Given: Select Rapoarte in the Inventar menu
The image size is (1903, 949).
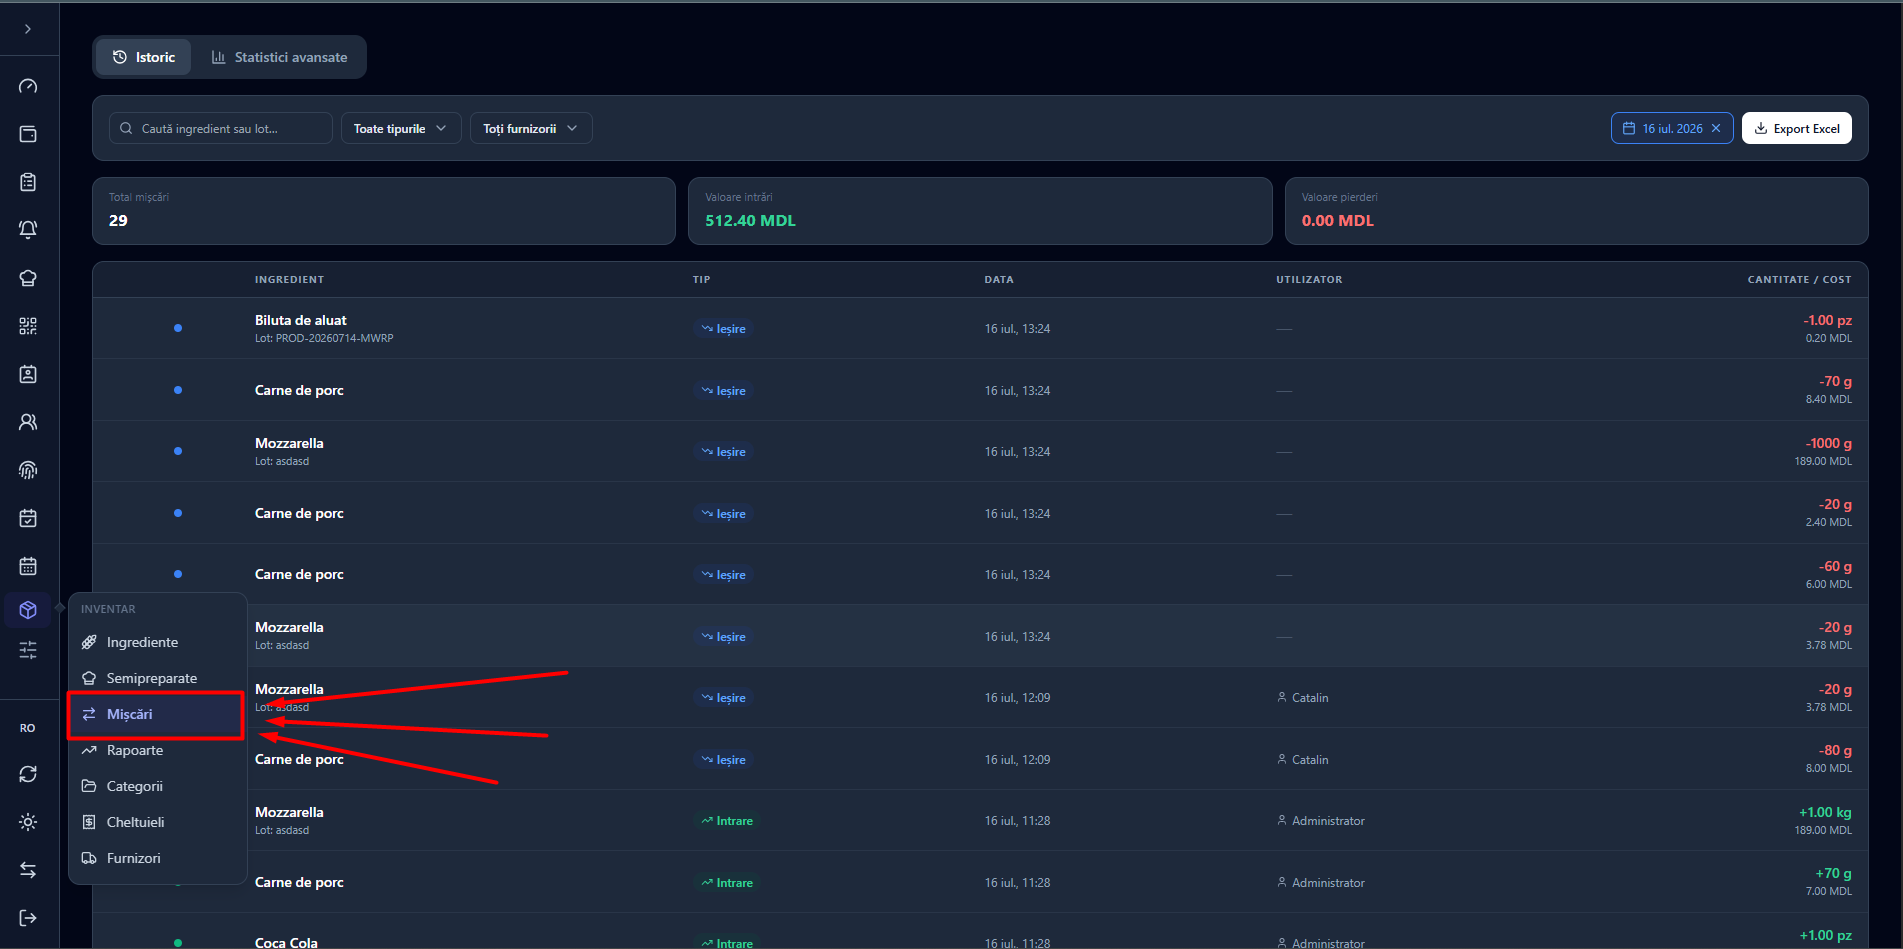Looking at the screenshot, I should (x=157, y=750).
